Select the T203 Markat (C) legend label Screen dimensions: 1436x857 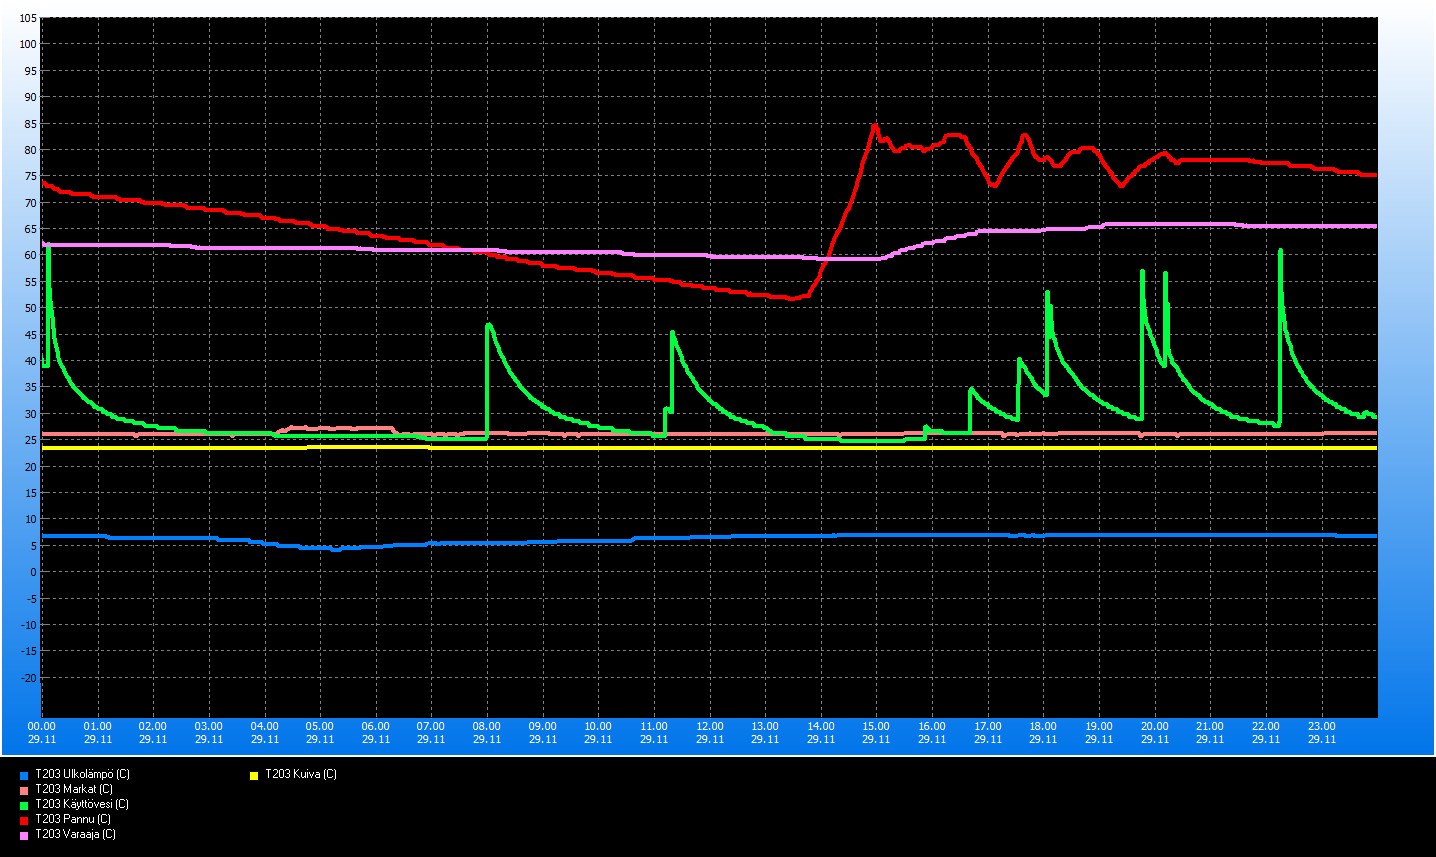pyautogui.click(x=74, y=789)
